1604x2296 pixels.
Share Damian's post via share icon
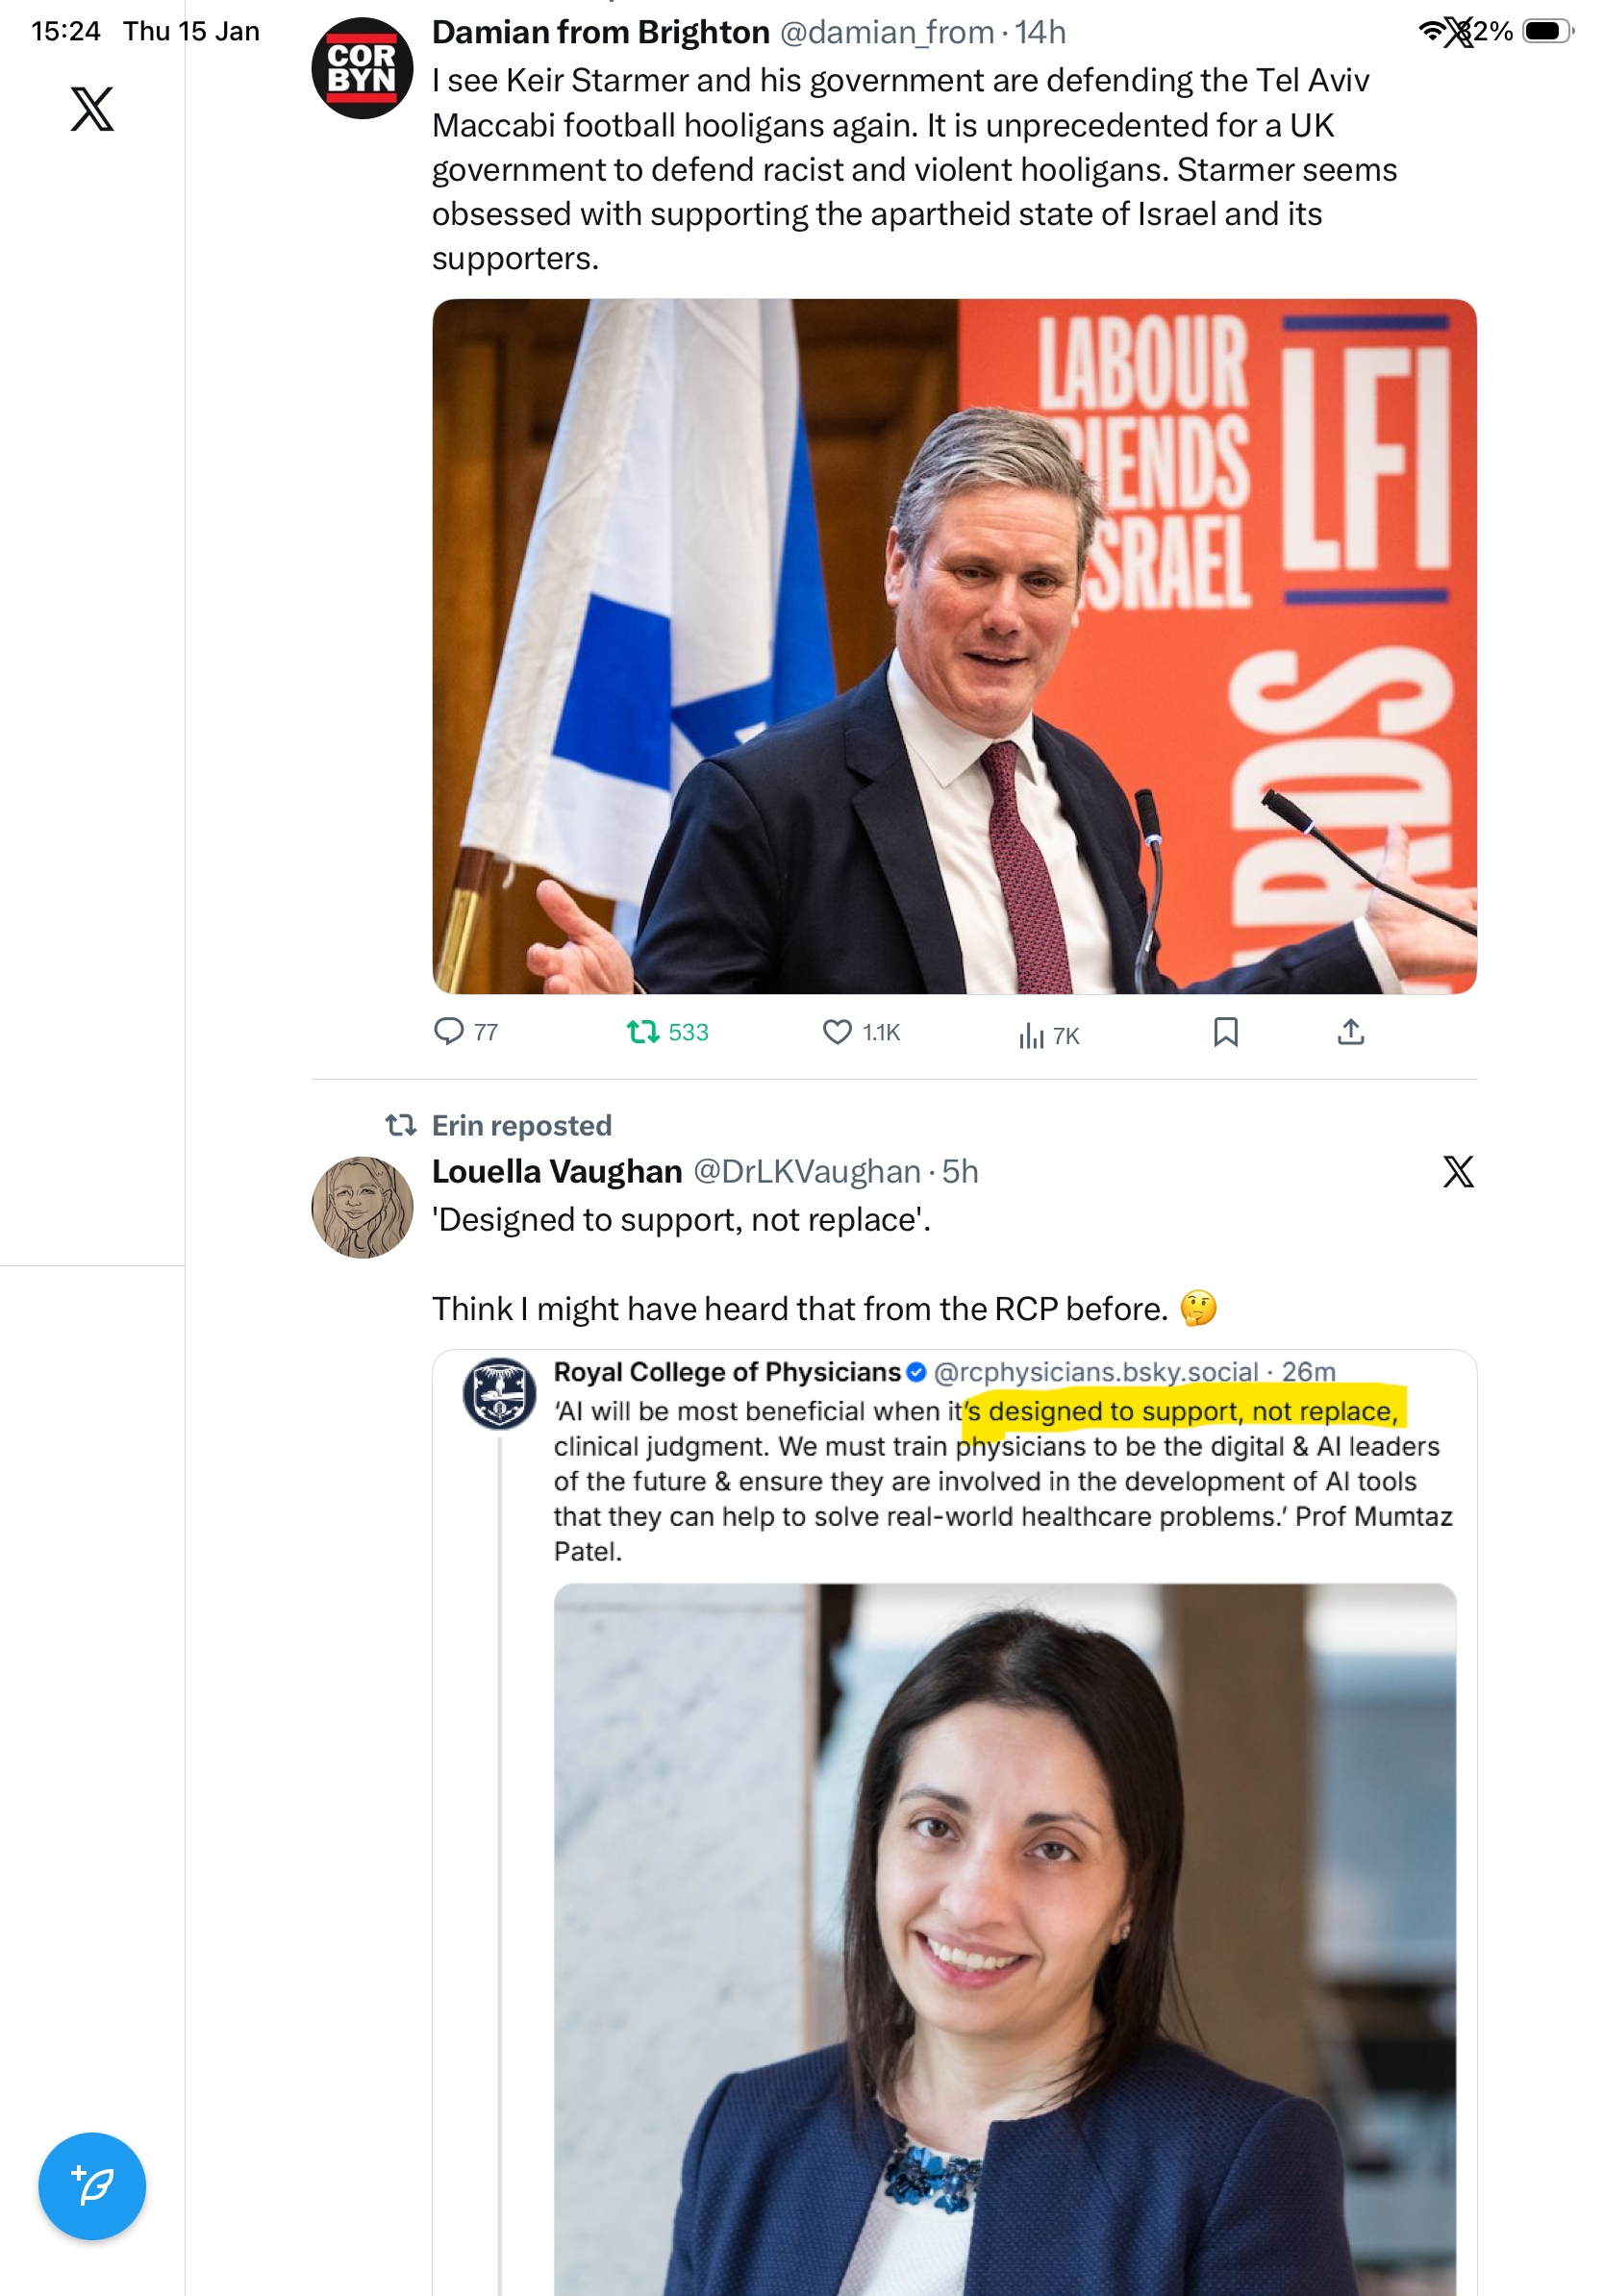pyautogui.click(x=1350, y=1031)
